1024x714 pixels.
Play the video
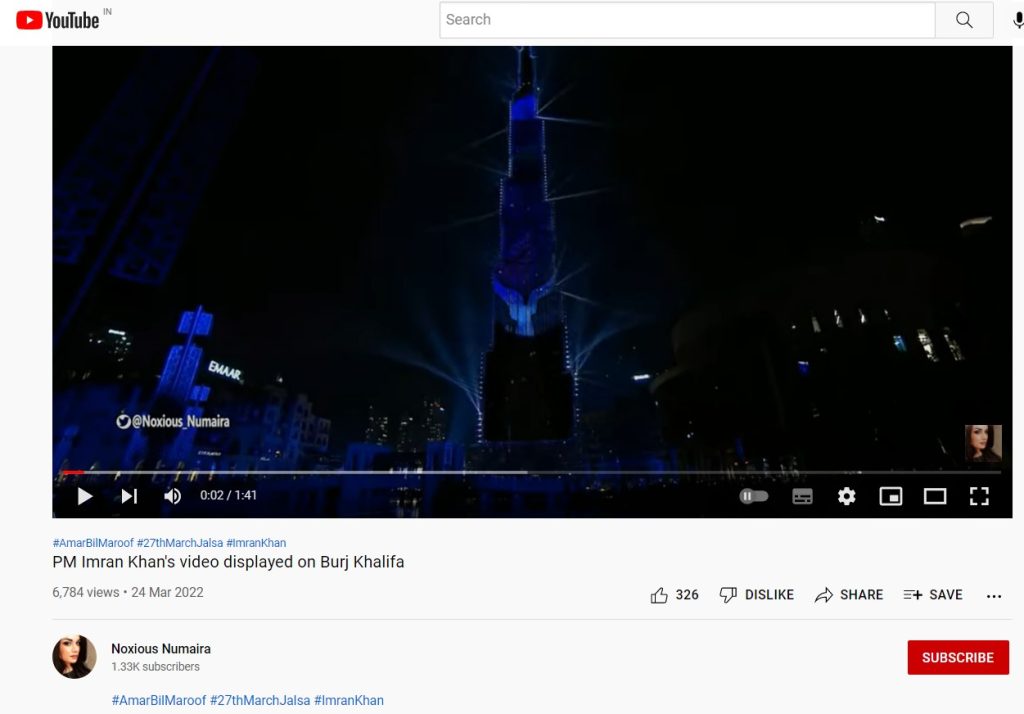[x=85, y=496]
